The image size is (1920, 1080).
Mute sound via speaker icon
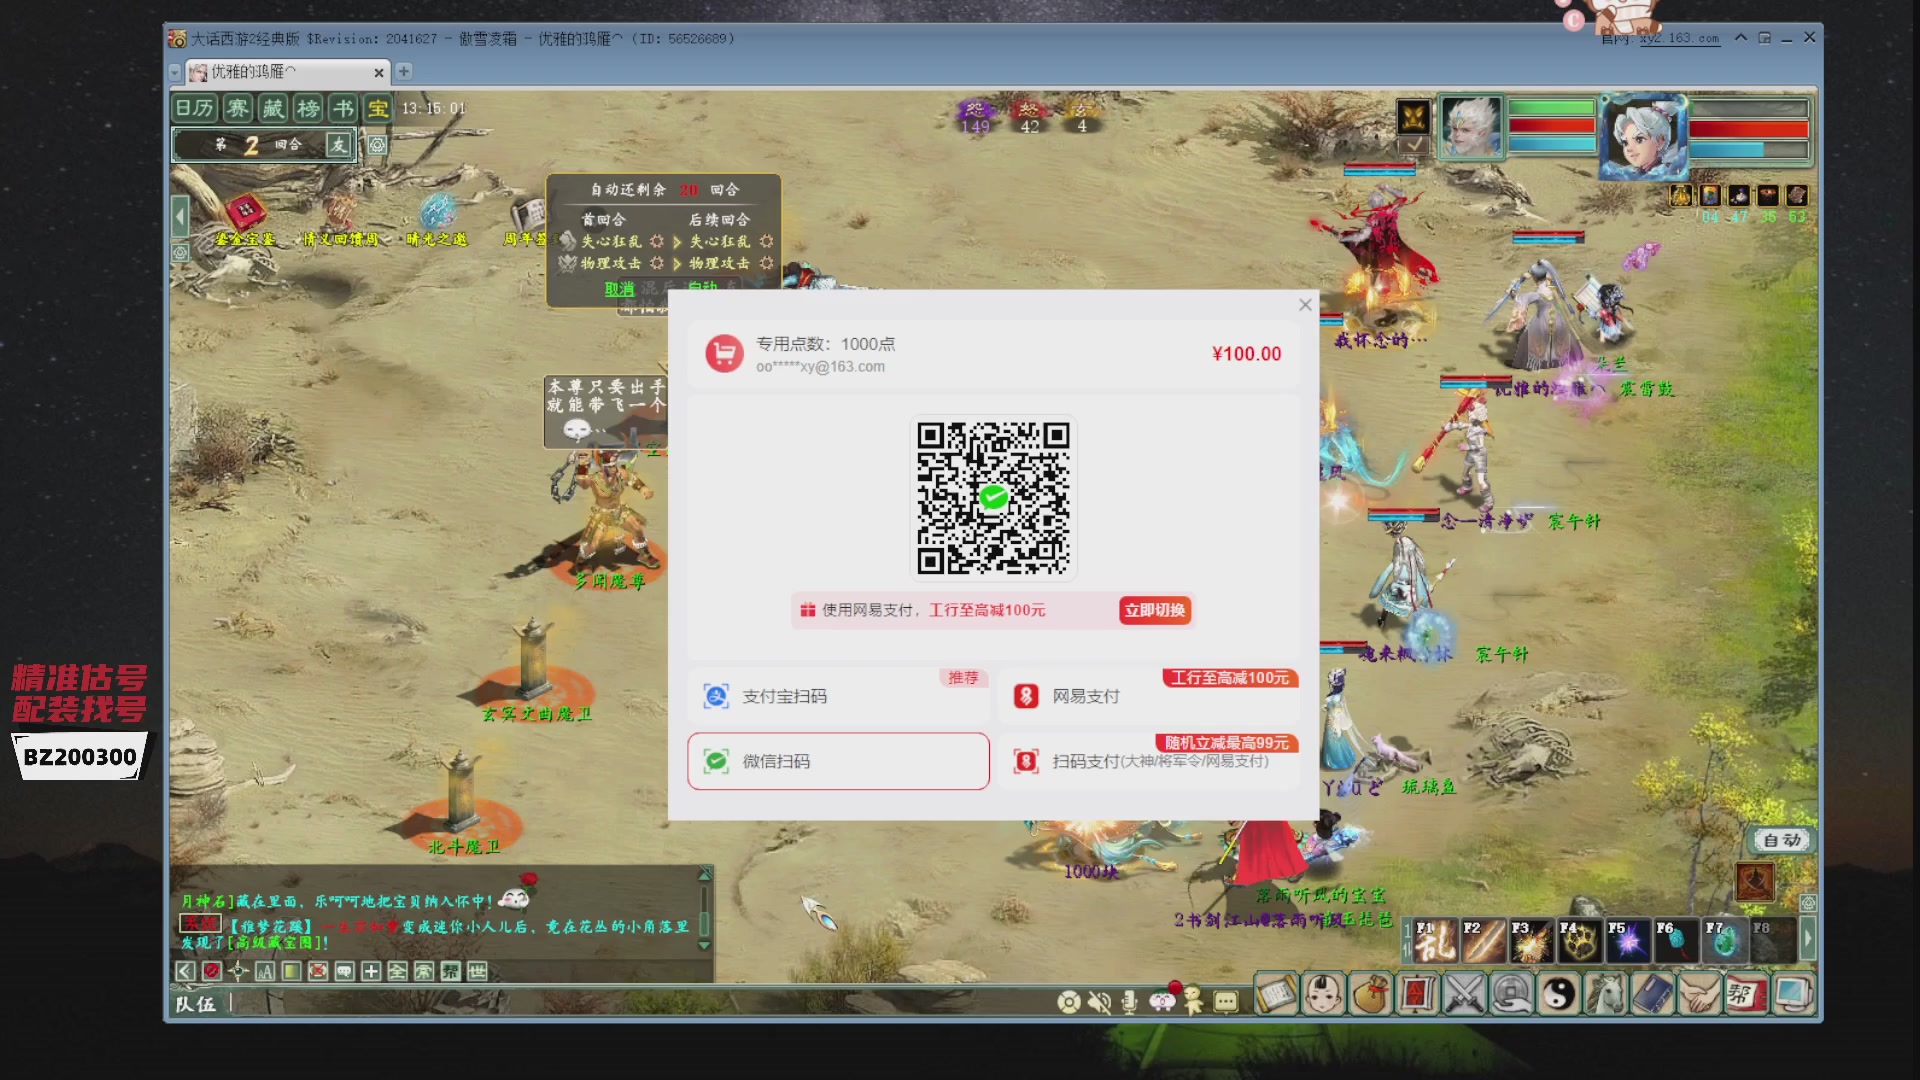tap(1099, 1001)
